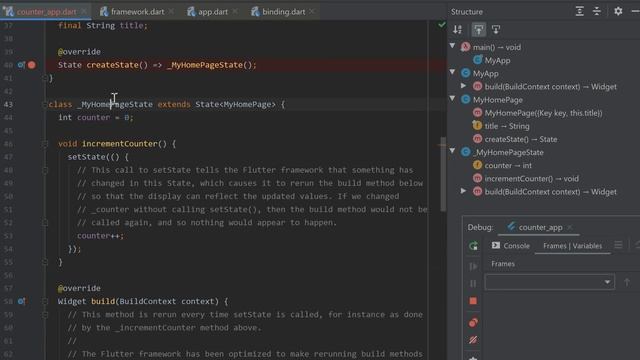The image size is (640, 360).
Task: Select counter → int field
Action: tap(508, 165)
